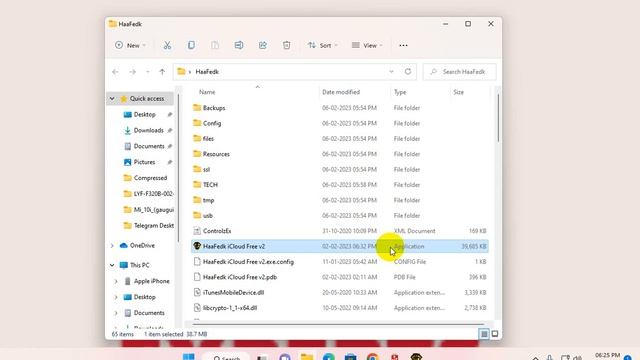The image size is (640, 360).
Task: Switch to Large icons view layout
Action: [x=495, y=334]
